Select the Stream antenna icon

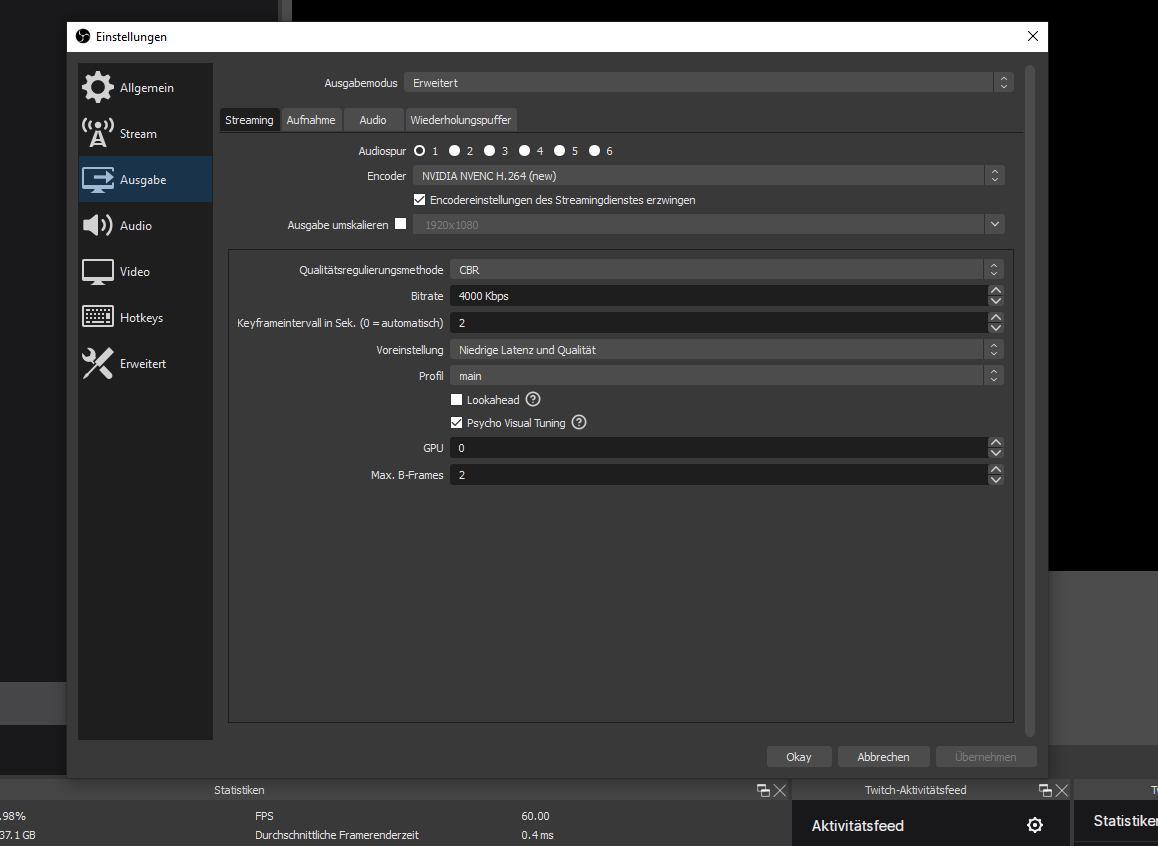coord(98,134)
